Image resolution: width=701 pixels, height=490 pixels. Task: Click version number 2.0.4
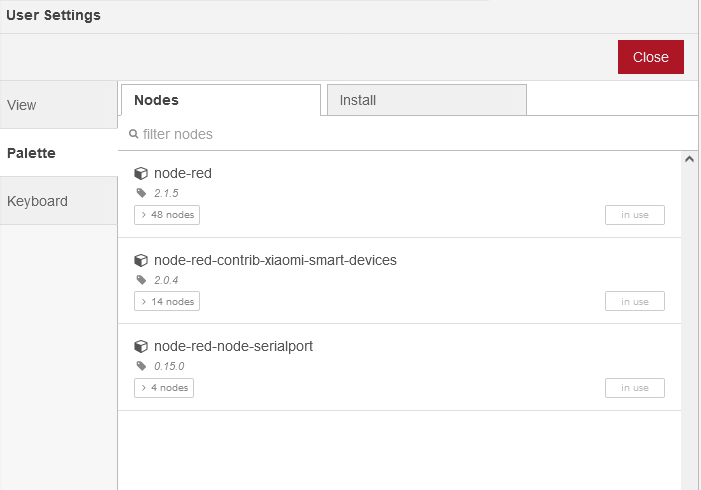tap(166, 280)
